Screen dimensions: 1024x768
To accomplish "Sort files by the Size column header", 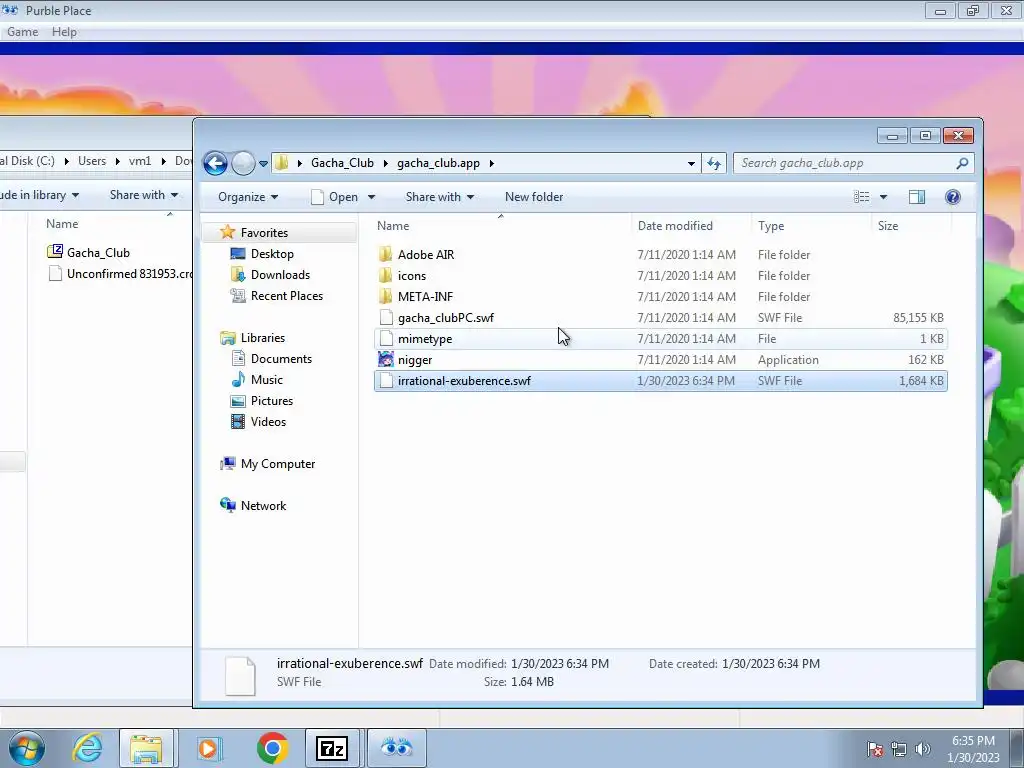I will point(911,226).
